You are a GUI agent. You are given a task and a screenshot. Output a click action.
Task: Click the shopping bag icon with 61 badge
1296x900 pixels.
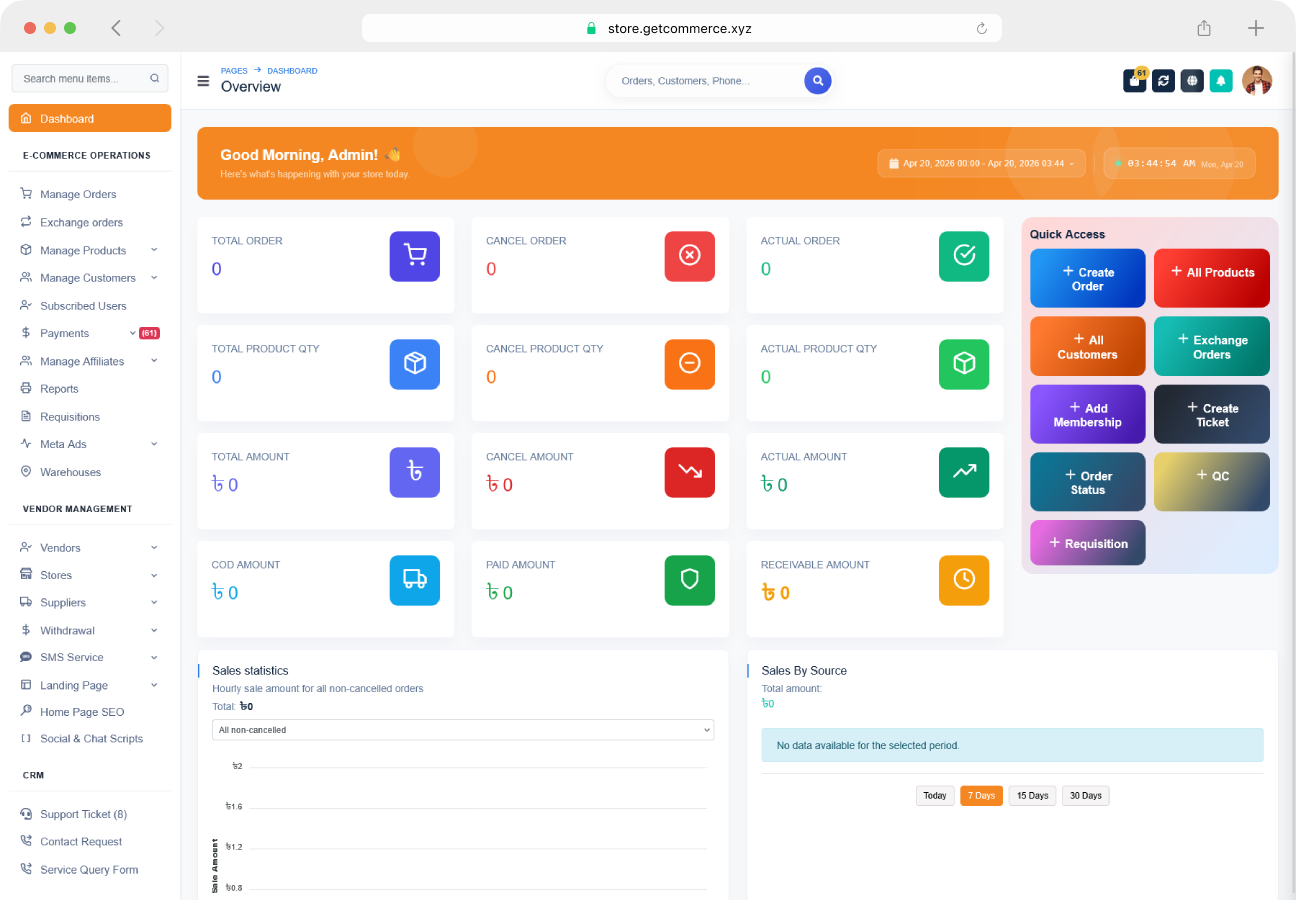tap(1134, 81)
